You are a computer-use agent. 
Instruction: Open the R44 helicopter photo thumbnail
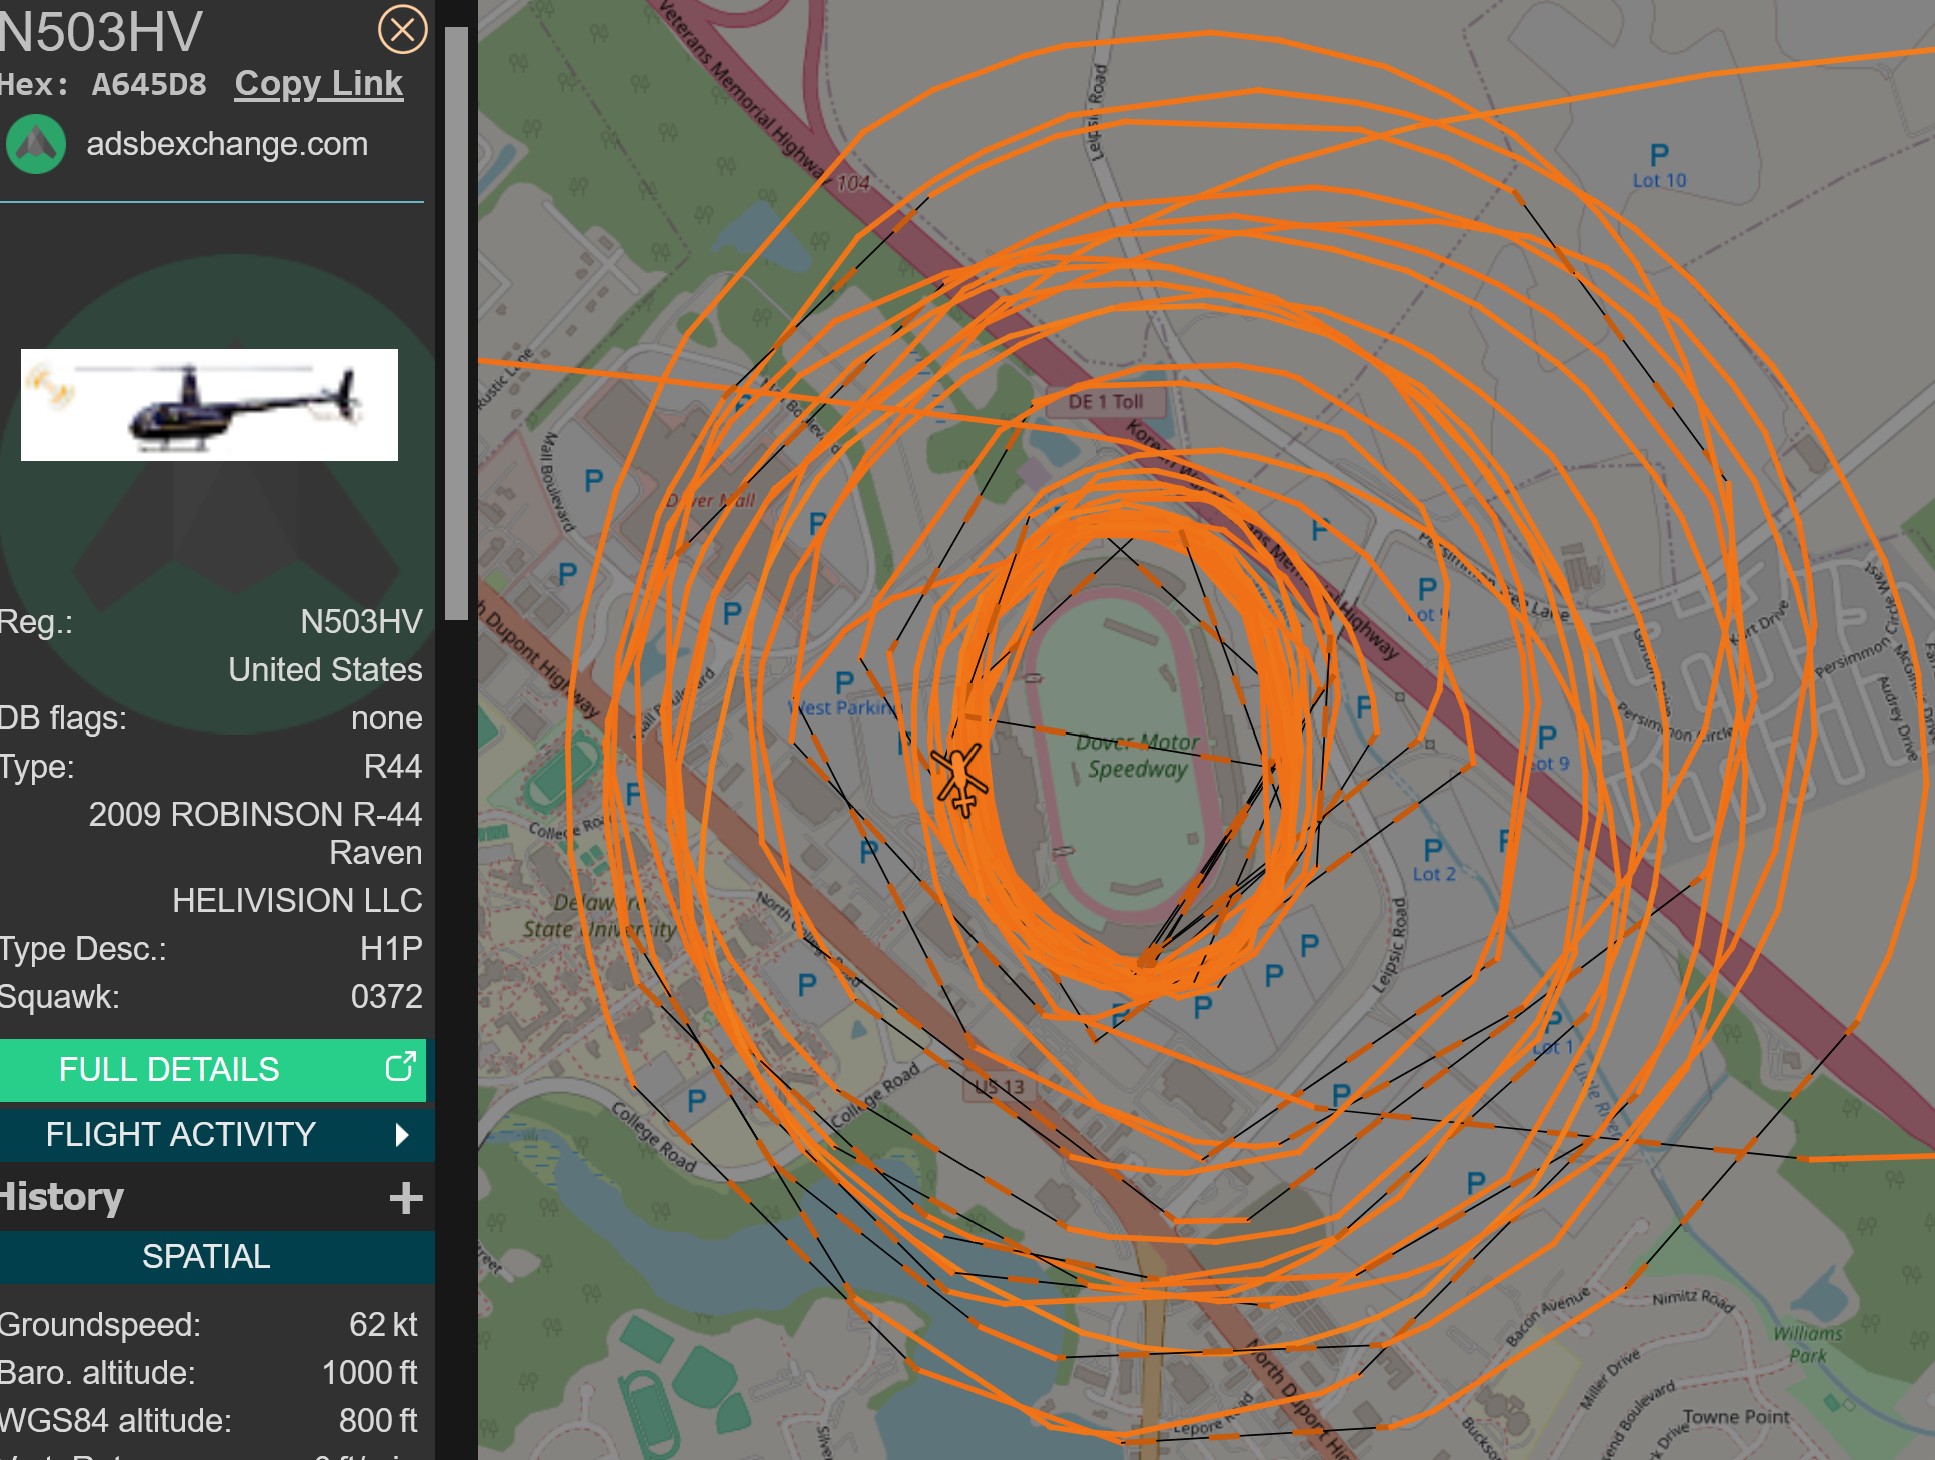coord(209,405)
